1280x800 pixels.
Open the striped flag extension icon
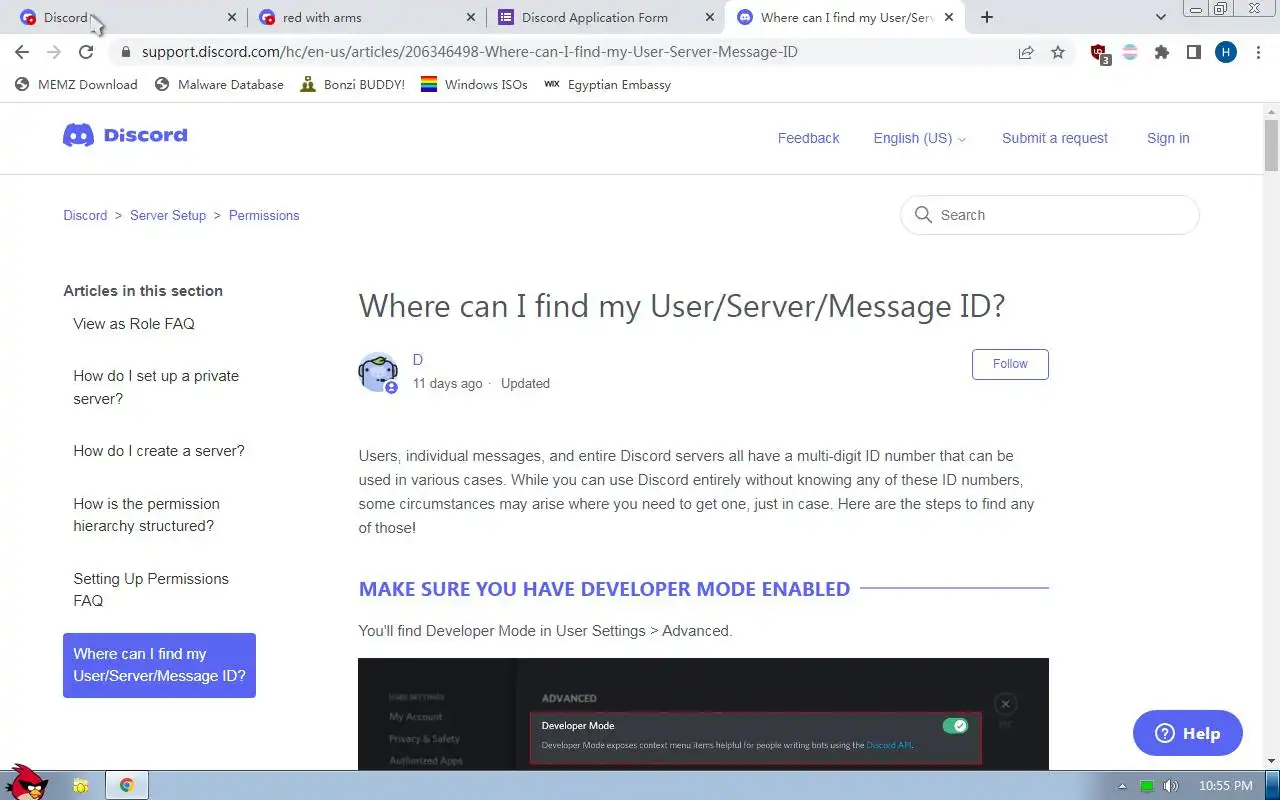point(1130,52)
